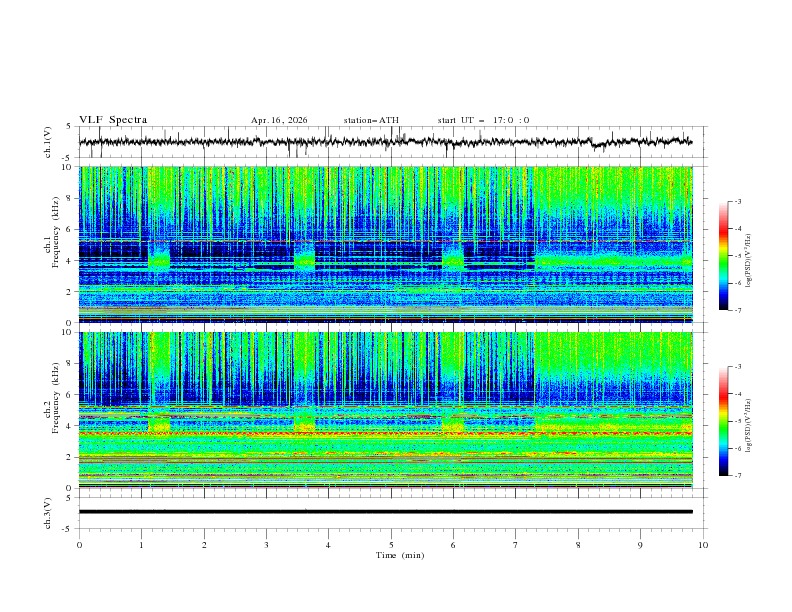
Task: Click the ch.2 spectrogram plot area
Action: tap(385, 410)
